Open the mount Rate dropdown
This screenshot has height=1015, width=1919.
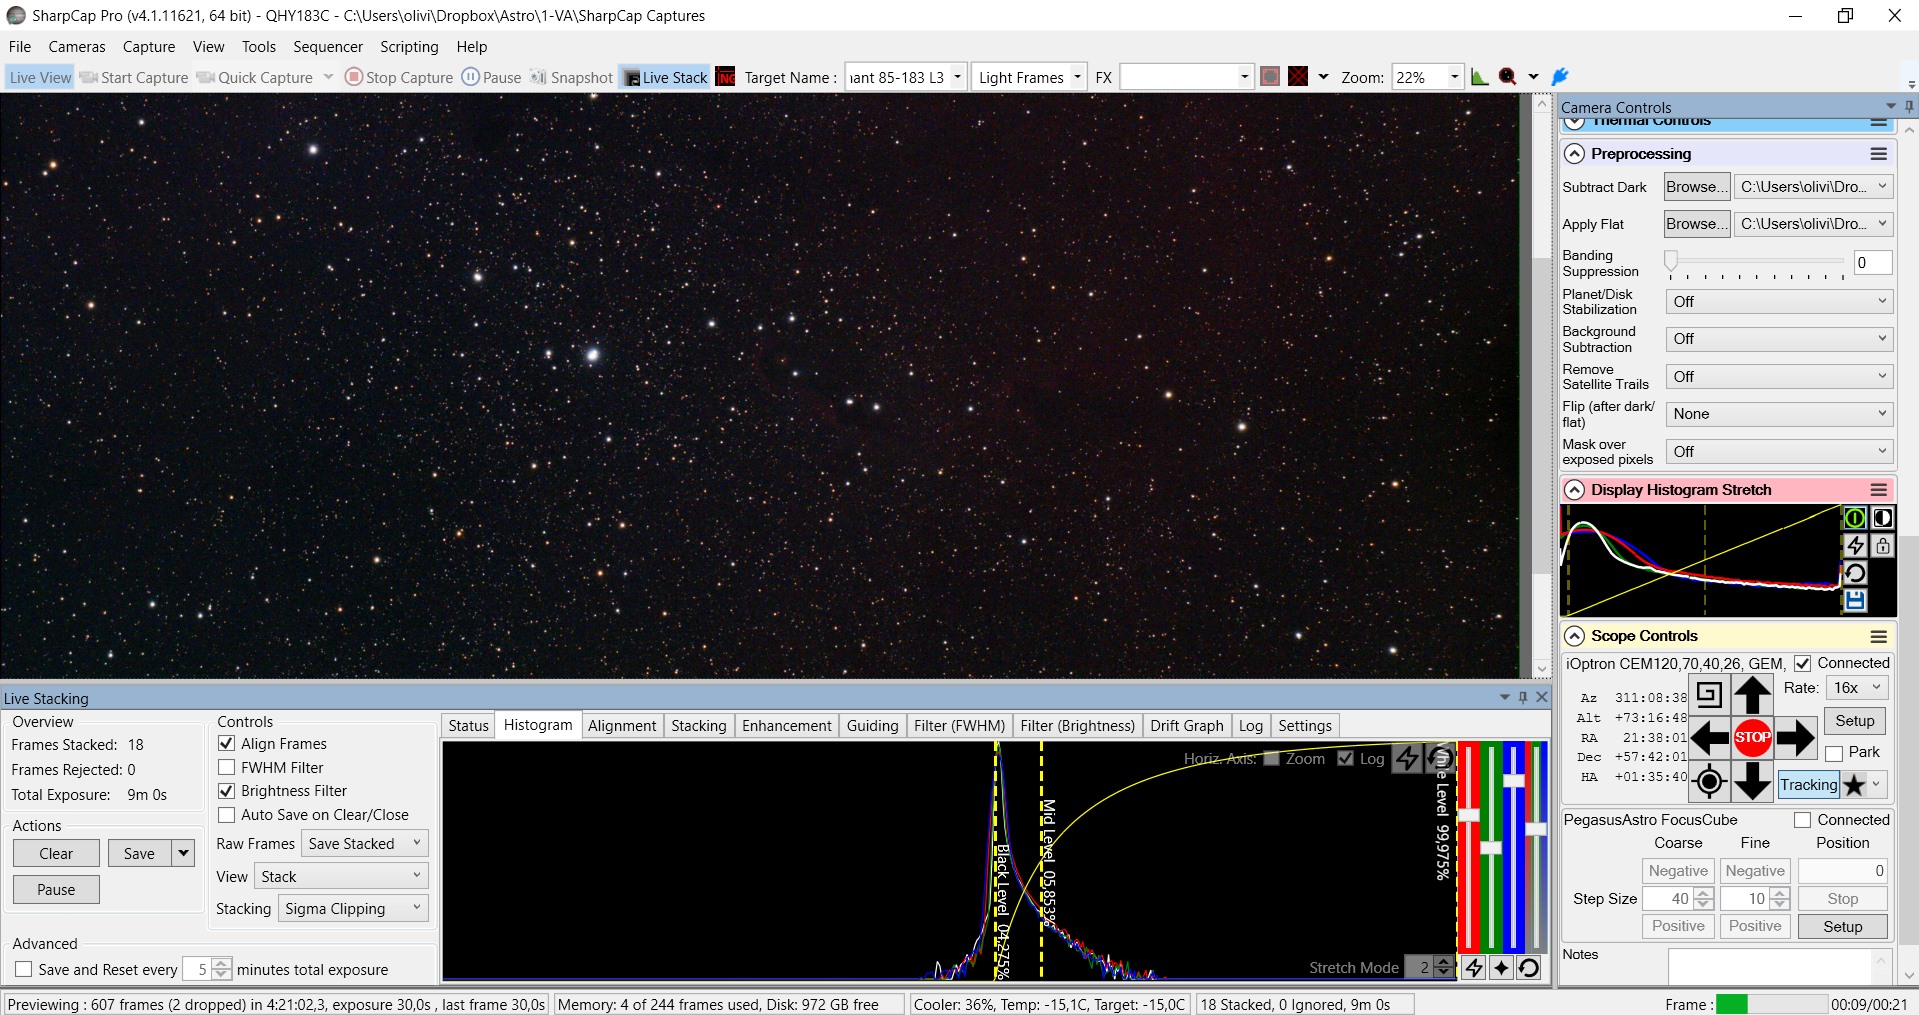click(x=1857, y=688)
